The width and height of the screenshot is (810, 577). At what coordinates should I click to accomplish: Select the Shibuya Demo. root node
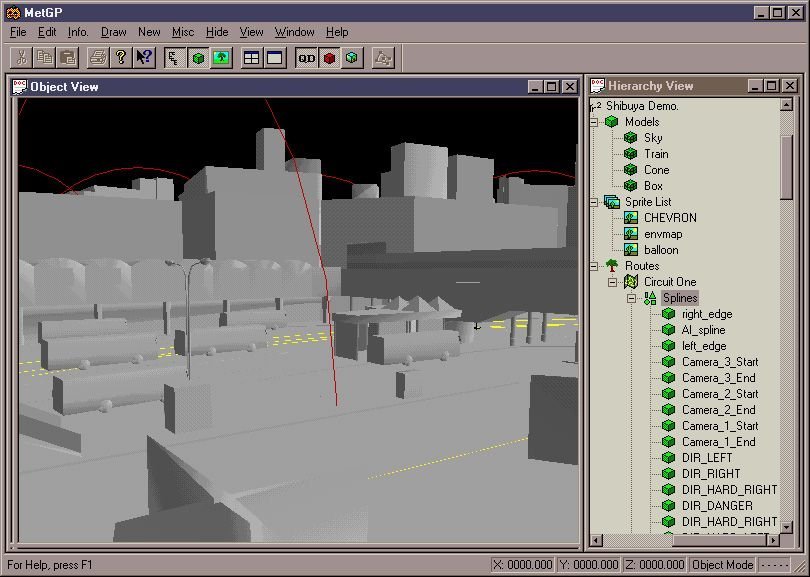click(x=642, y=106)
